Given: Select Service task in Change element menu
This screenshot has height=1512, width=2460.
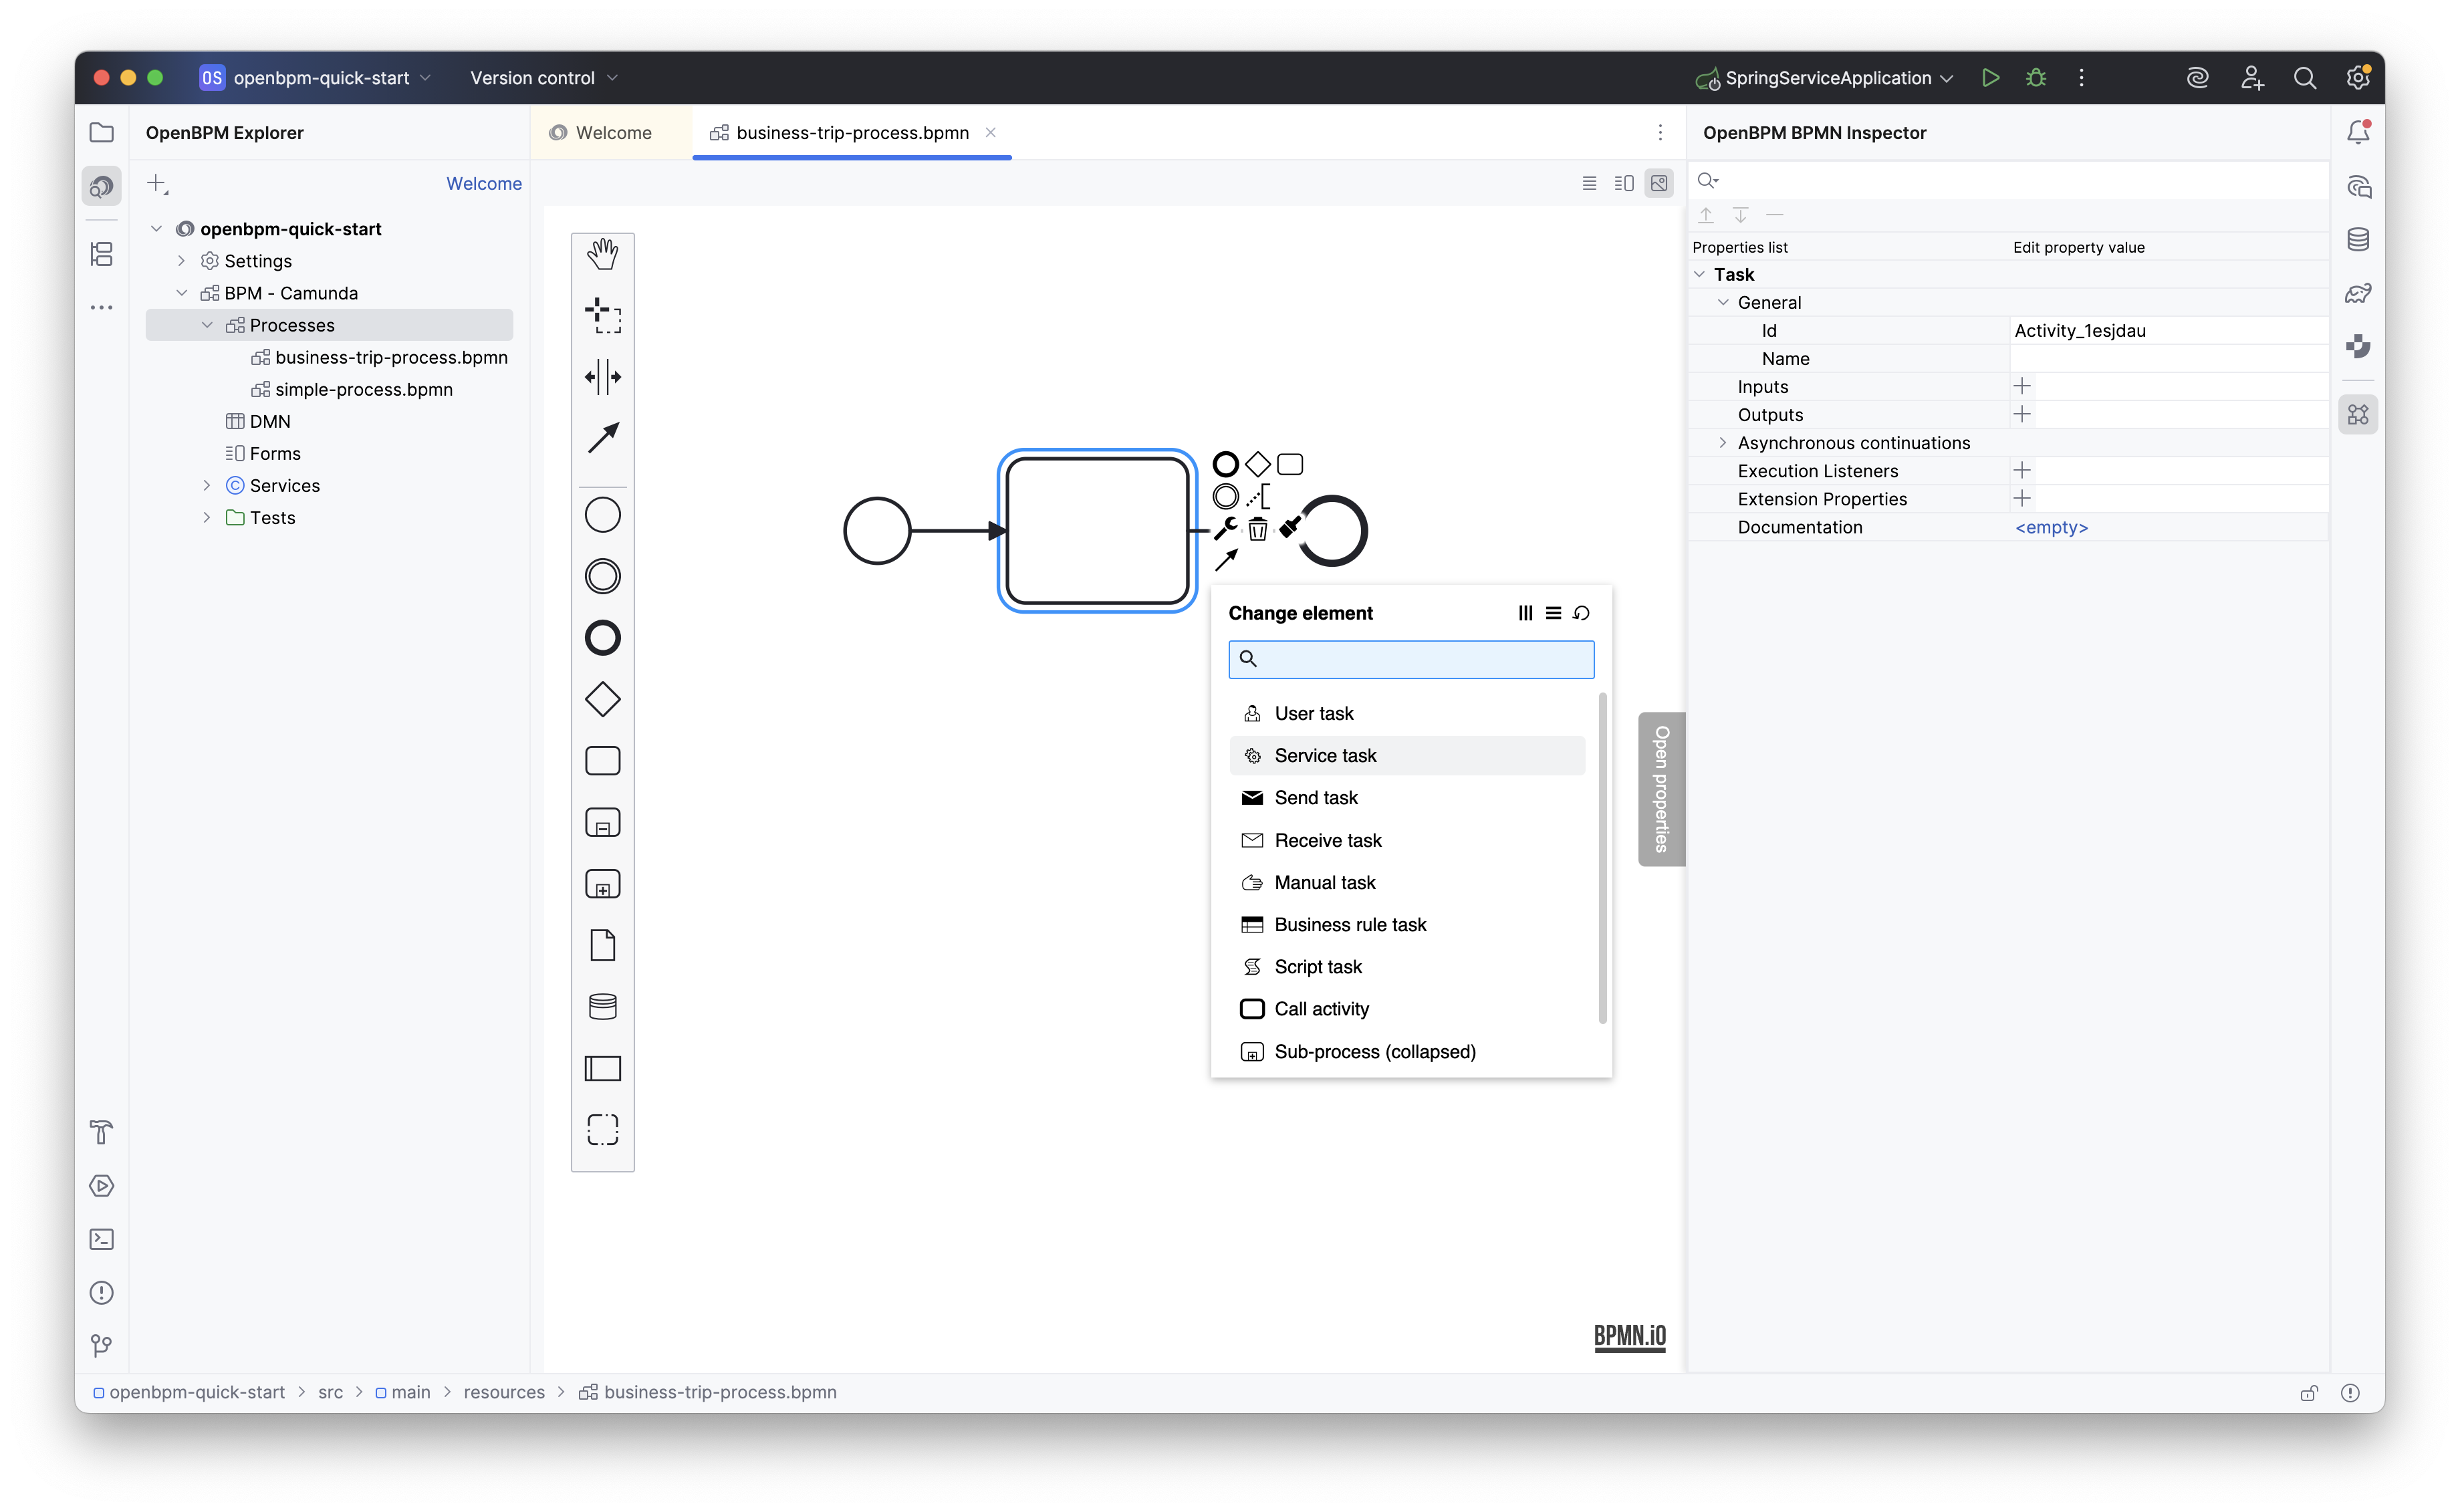Looking at the screenshot, I should [1406, 756].
